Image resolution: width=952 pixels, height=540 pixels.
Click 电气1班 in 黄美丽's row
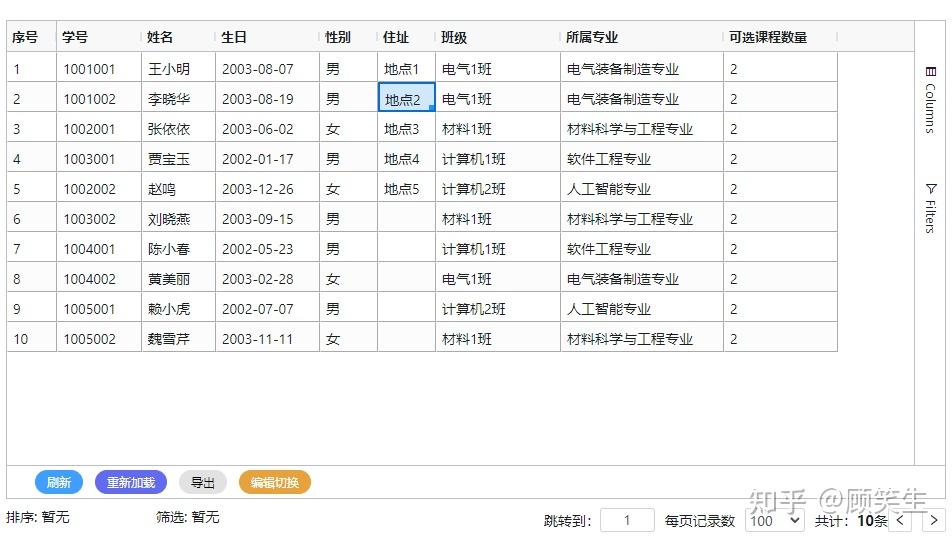[x=498, y=278]
